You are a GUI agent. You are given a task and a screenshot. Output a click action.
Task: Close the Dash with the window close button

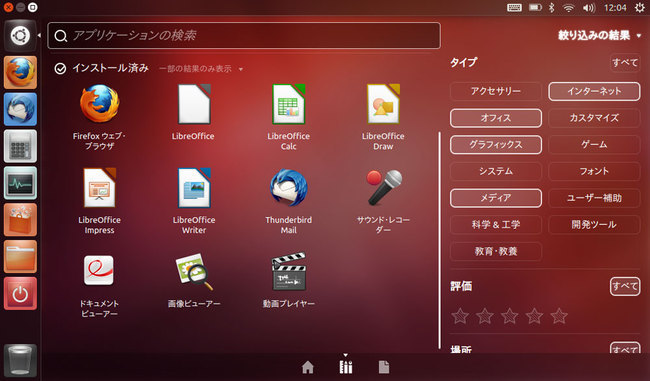point(8,7)
